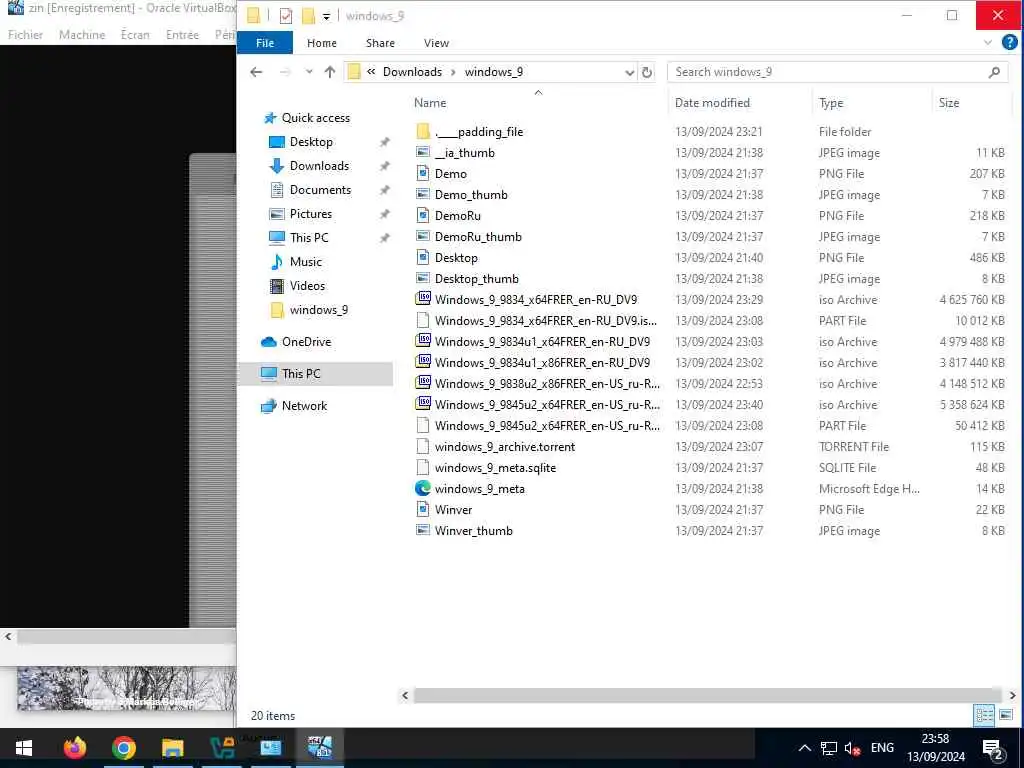Select Windows_9_9834u1_x86FRER_en-RU_DV9 iso
1024x768 pixels.
542,362
